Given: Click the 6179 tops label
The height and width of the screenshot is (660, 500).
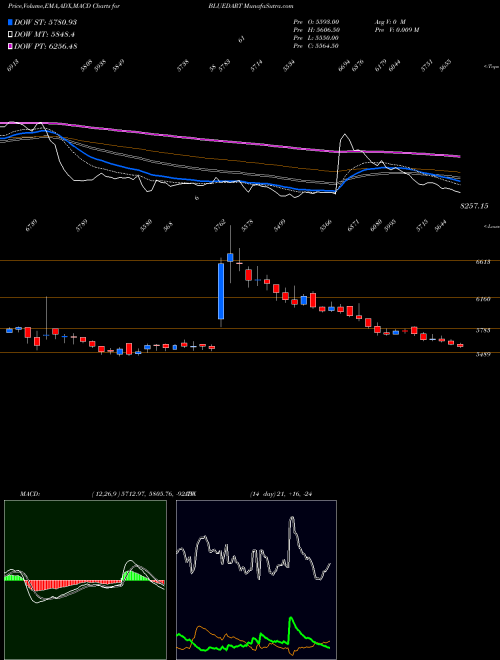Looking at the screenshot, I should pyautogui.click(x=380, y=66).
